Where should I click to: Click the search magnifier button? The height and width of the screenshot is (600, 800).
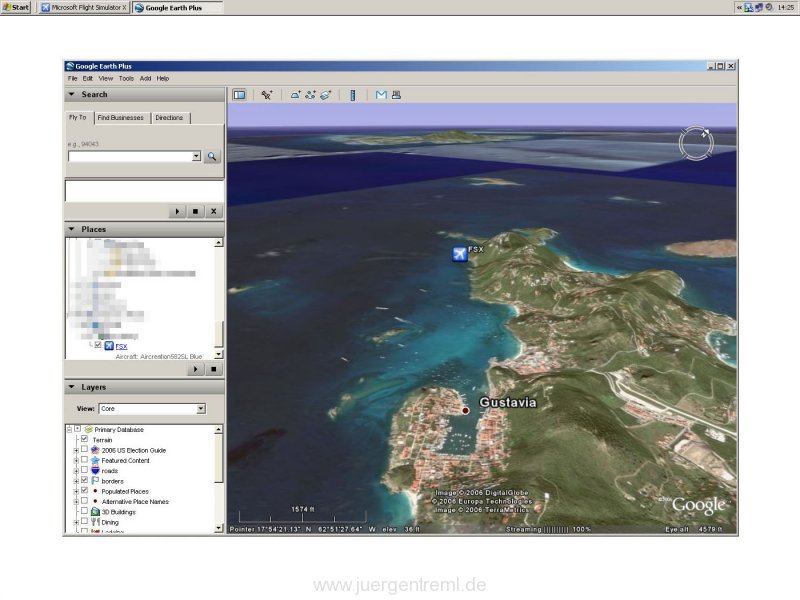pyautogui.click(x=212, y=157)
